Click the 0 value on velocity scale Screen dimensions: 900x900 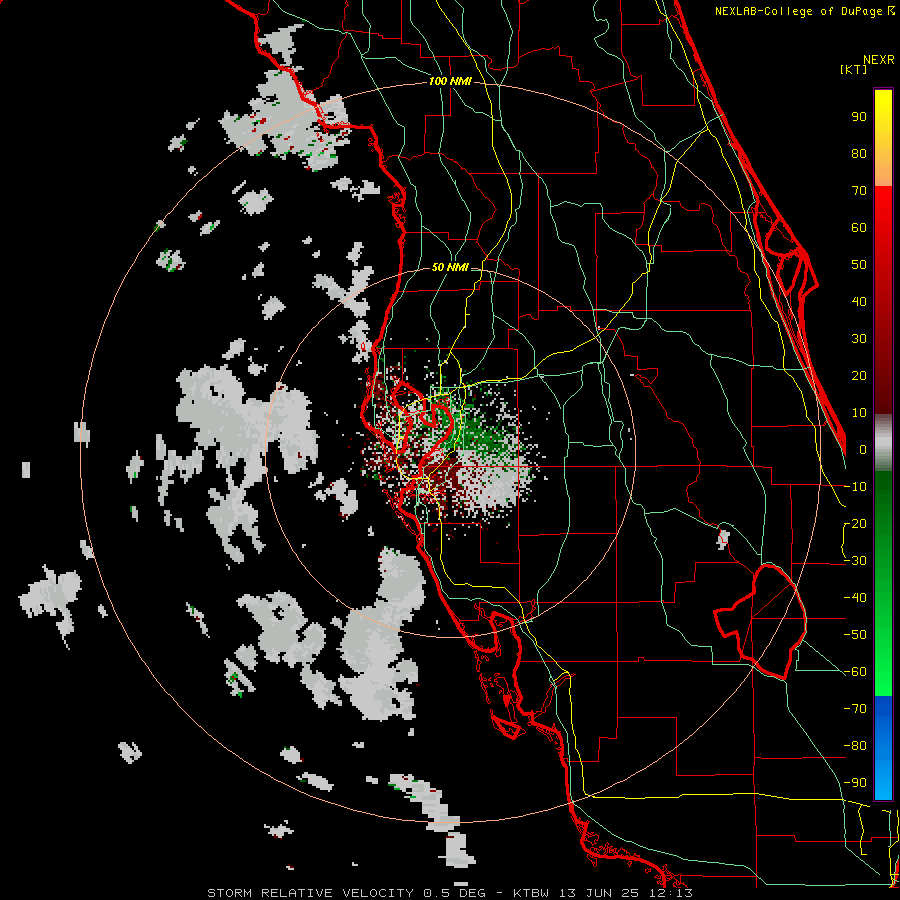pyautogui.click(x=863, y=450)
